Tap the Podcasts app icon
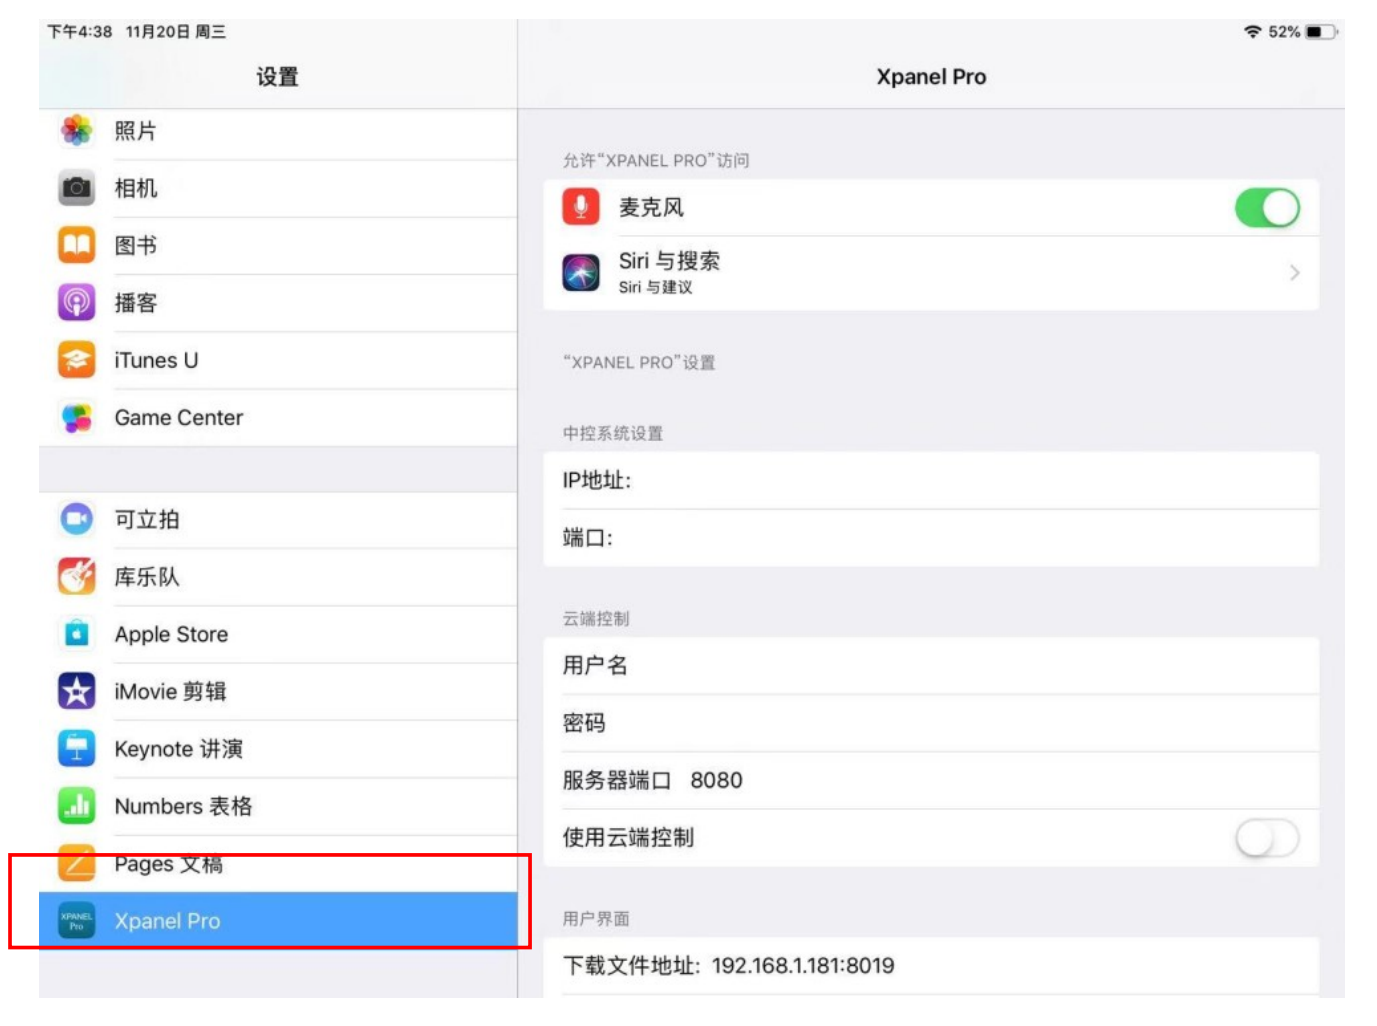Screen dimensions: 1377x1026 pos(77,302)
